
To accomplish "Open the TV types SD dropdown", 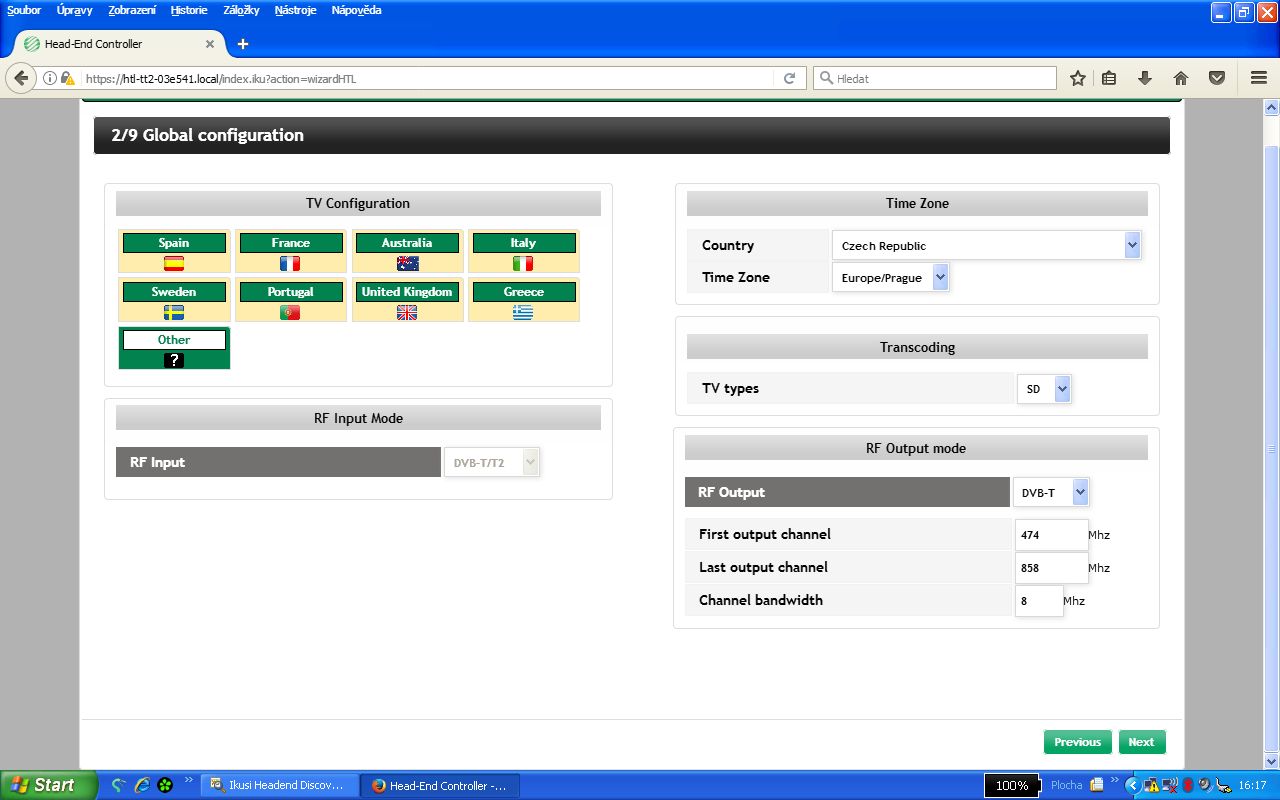I will coord(1043,388).
